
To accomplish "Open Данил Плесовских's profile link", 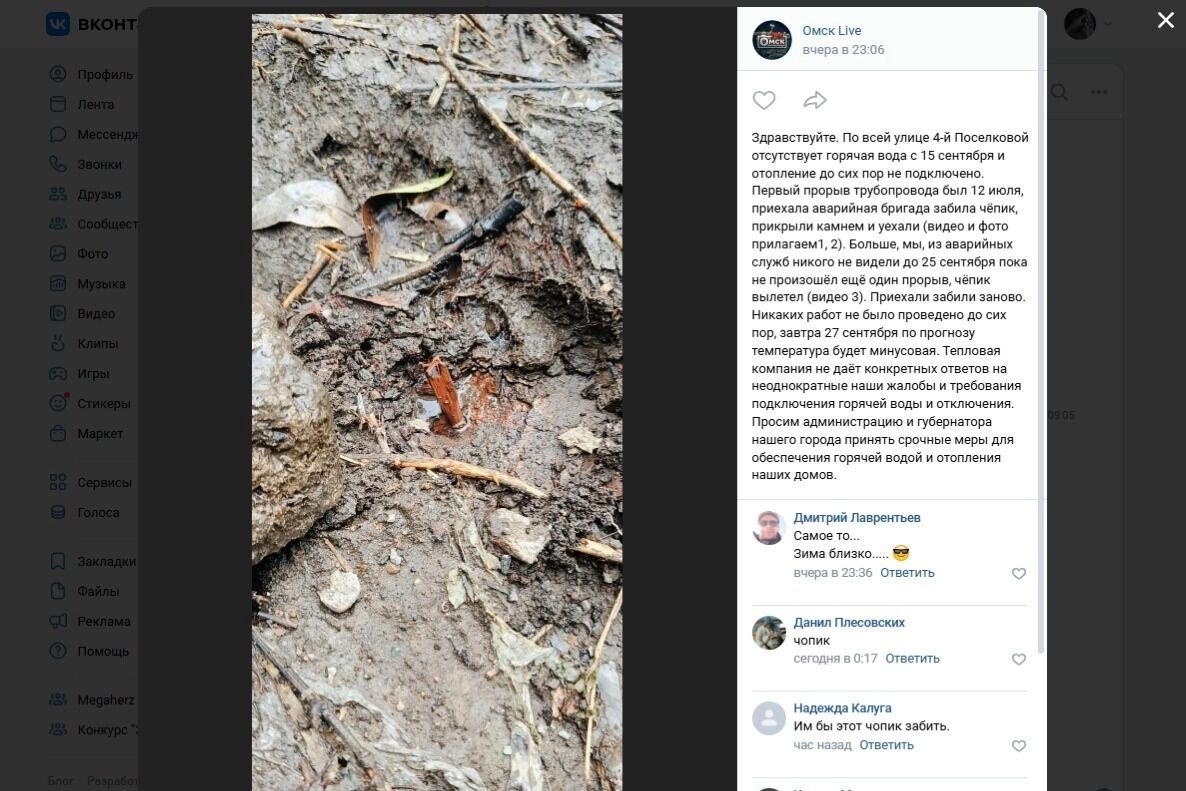I will 849,622.
